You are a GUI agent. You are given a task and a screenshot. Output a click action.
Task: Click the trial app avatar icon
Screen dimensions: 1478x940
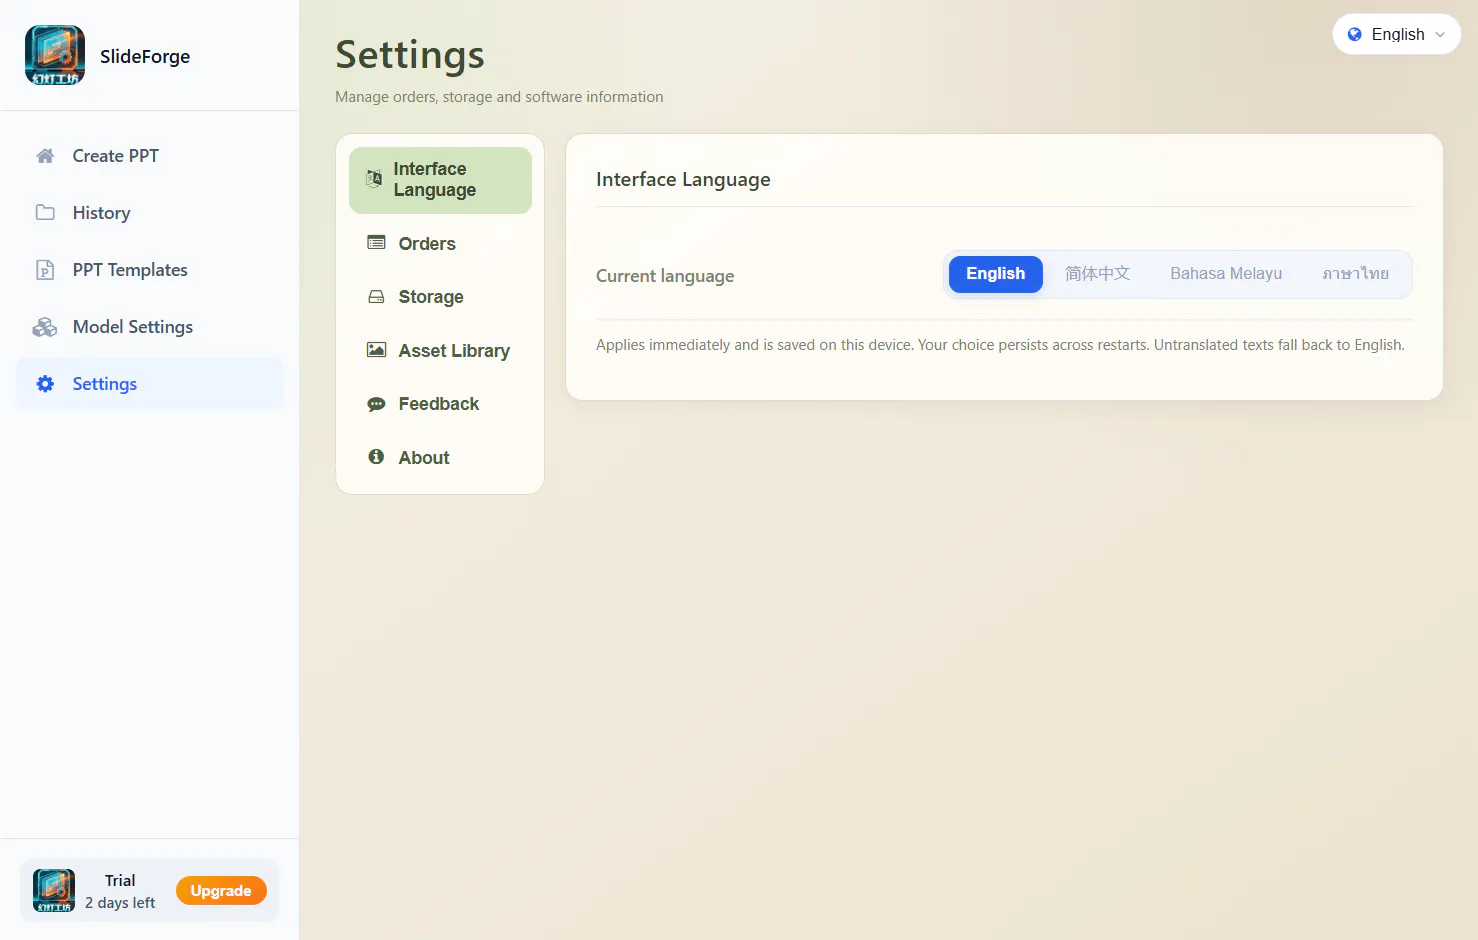pos(54,890)
